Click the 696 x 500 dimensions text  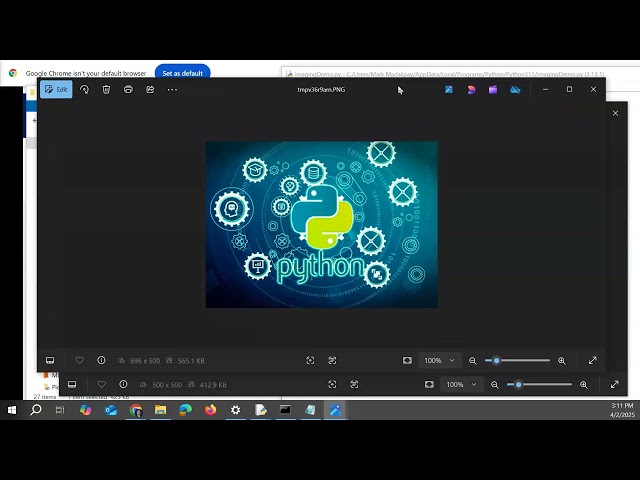pyautogui.click(x=145, y=361)
